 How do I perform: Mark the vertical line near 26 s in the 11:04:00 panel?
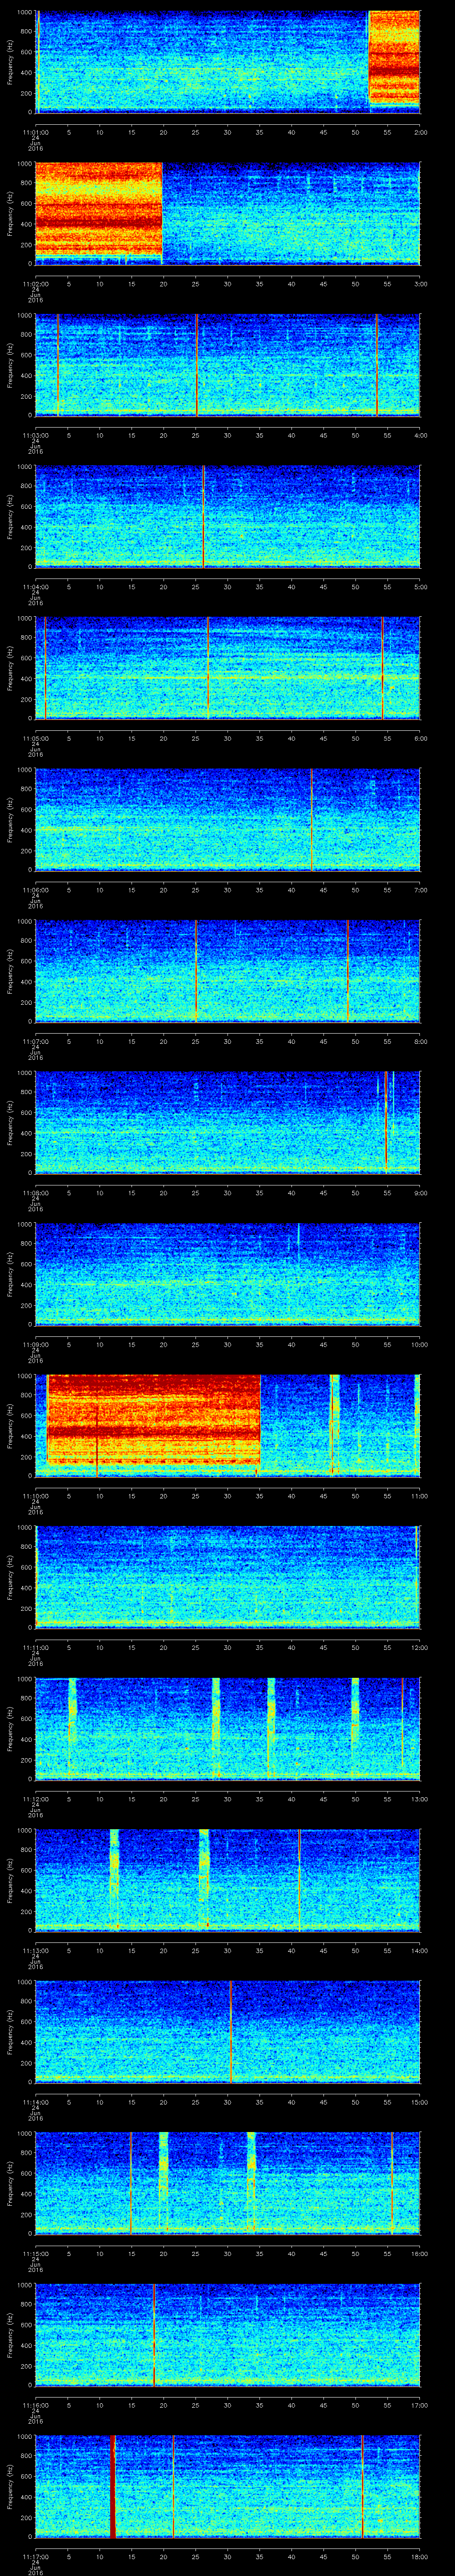[203, 516]
